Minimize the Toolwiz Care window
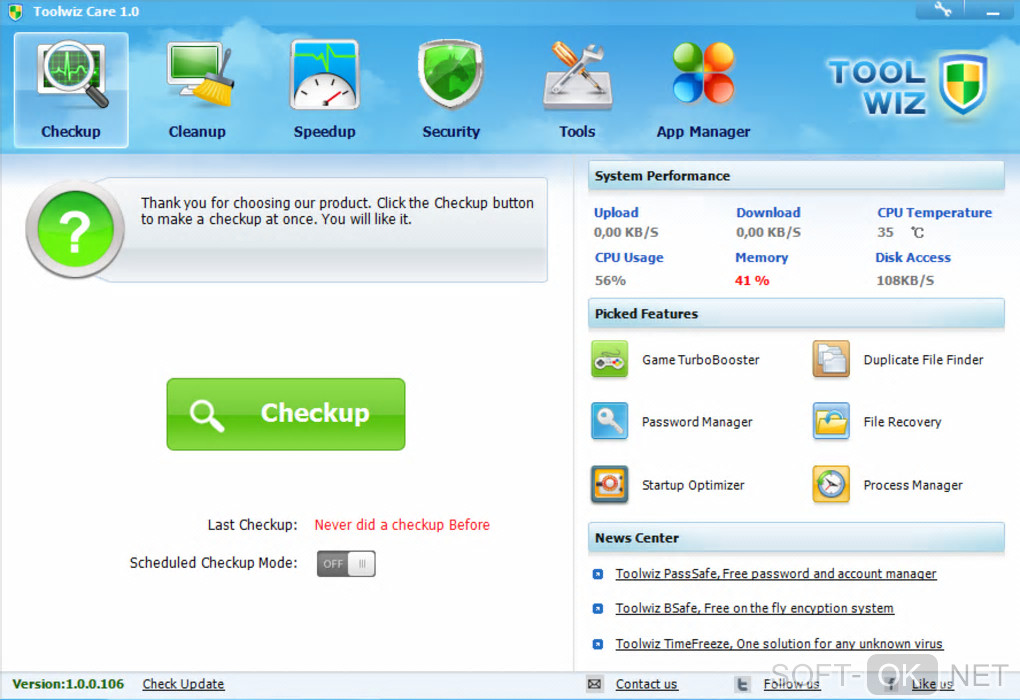 pos(993,10)
